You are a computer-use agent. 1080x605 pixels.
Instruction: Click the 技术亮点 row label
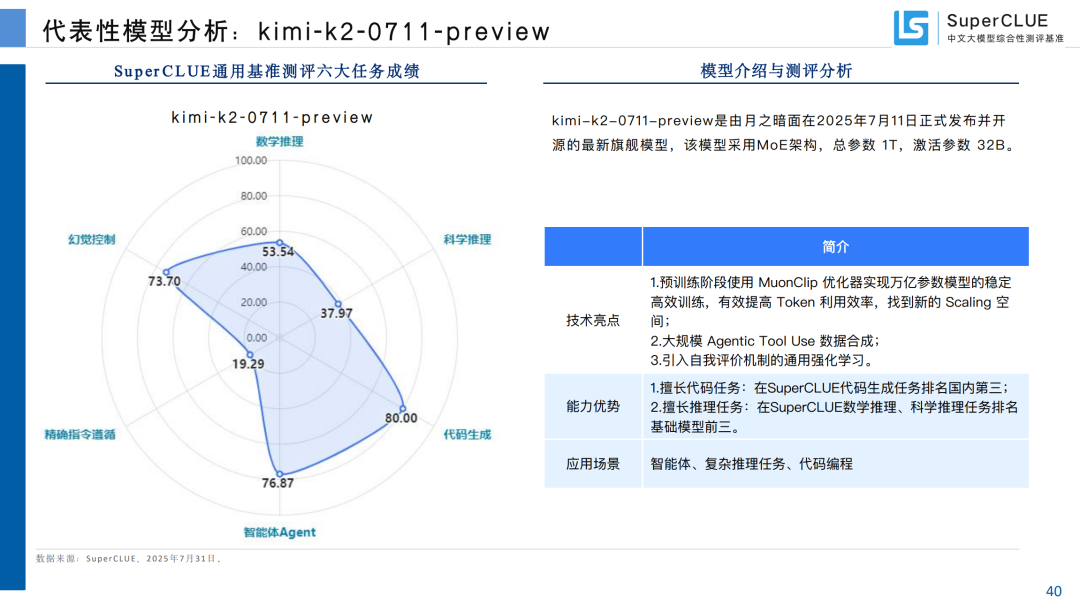pyautogui.click(x=593, y=320)
